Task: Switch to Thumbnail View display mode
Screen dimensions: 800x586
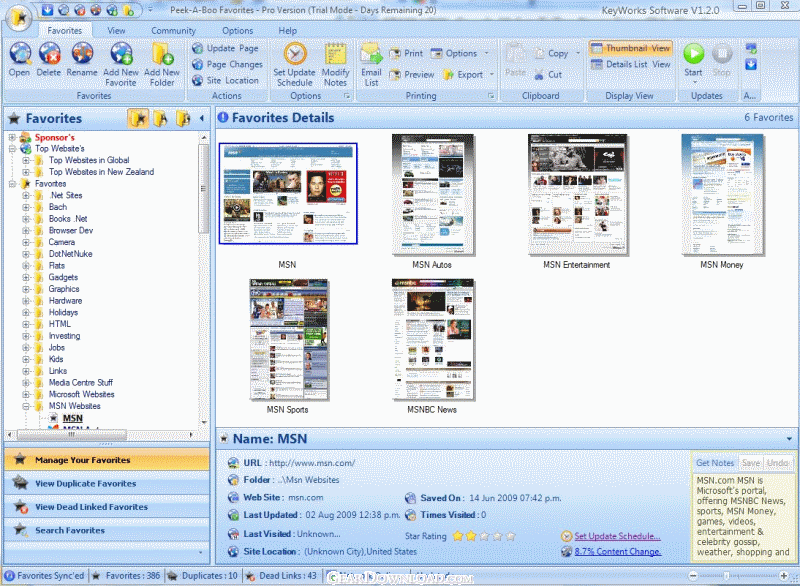Action: (x=630, y=48)
